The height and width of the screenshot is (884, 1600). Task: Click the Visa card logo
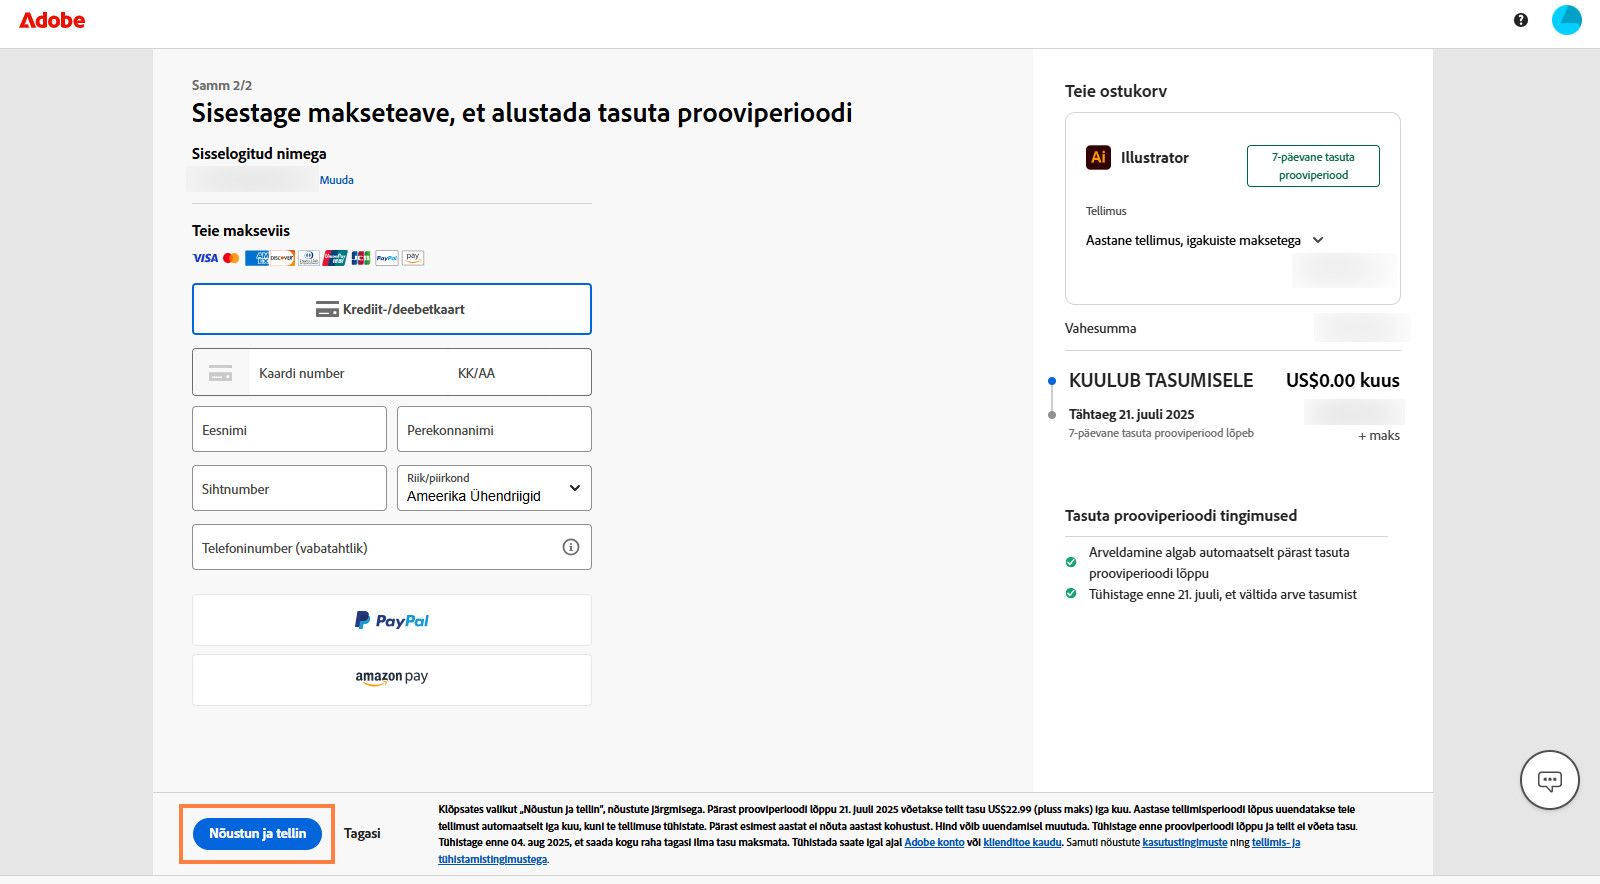pos(205,258)
